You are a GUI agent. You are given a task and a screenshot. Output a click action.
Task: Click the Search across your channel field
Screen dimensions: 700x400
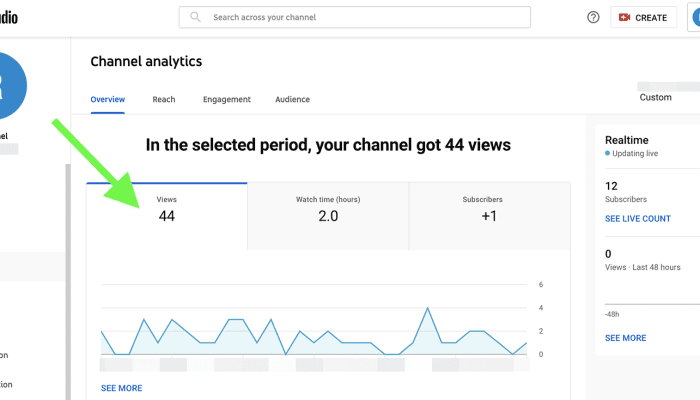coord(355,17)
